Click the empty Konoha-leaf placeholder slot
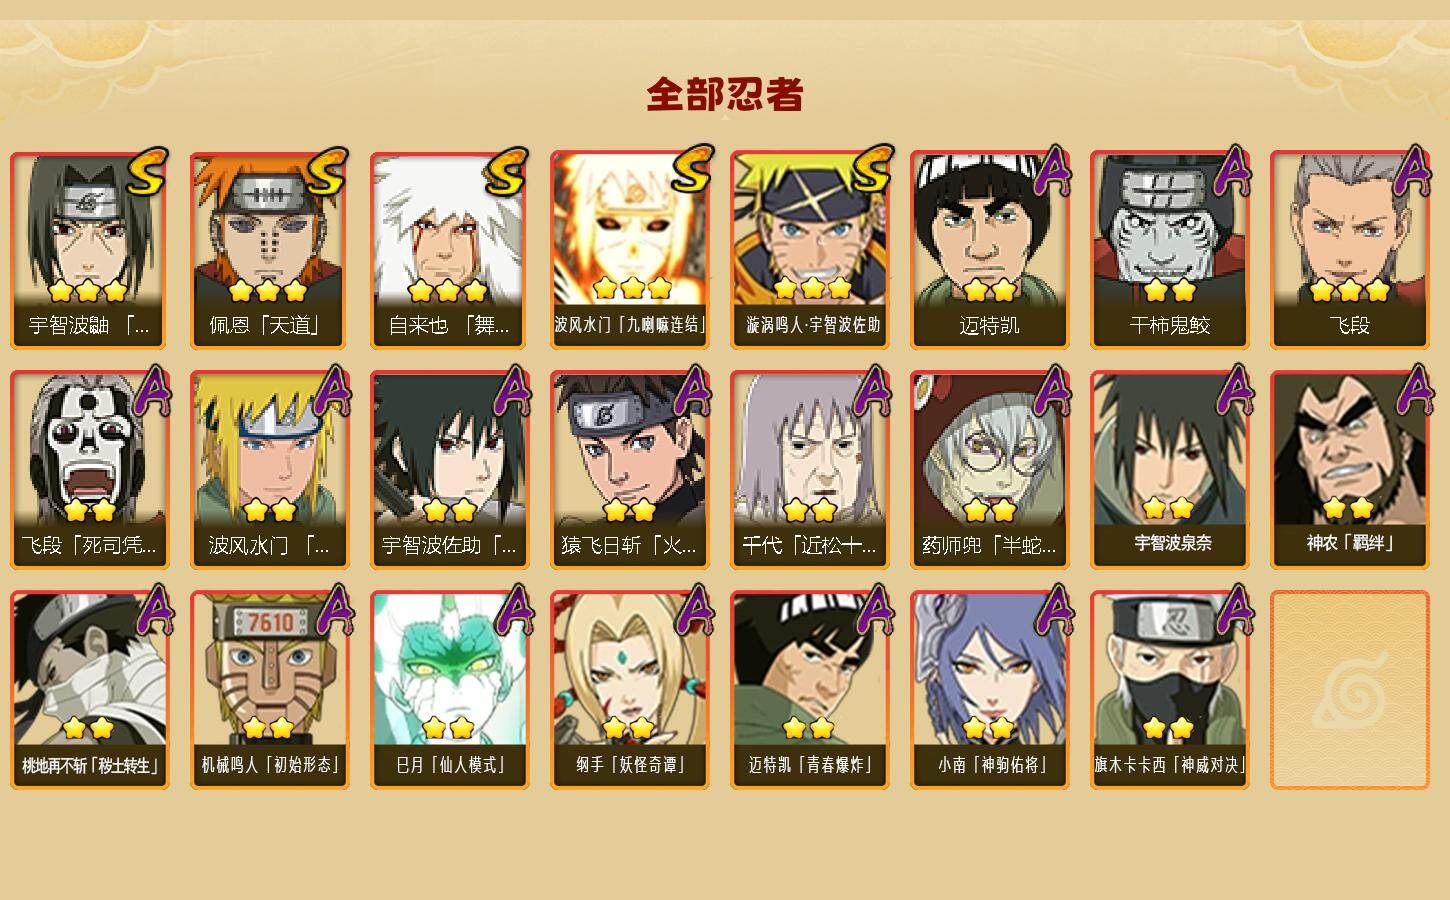This screenshot has height=900, width=1450. [1349, 690]
